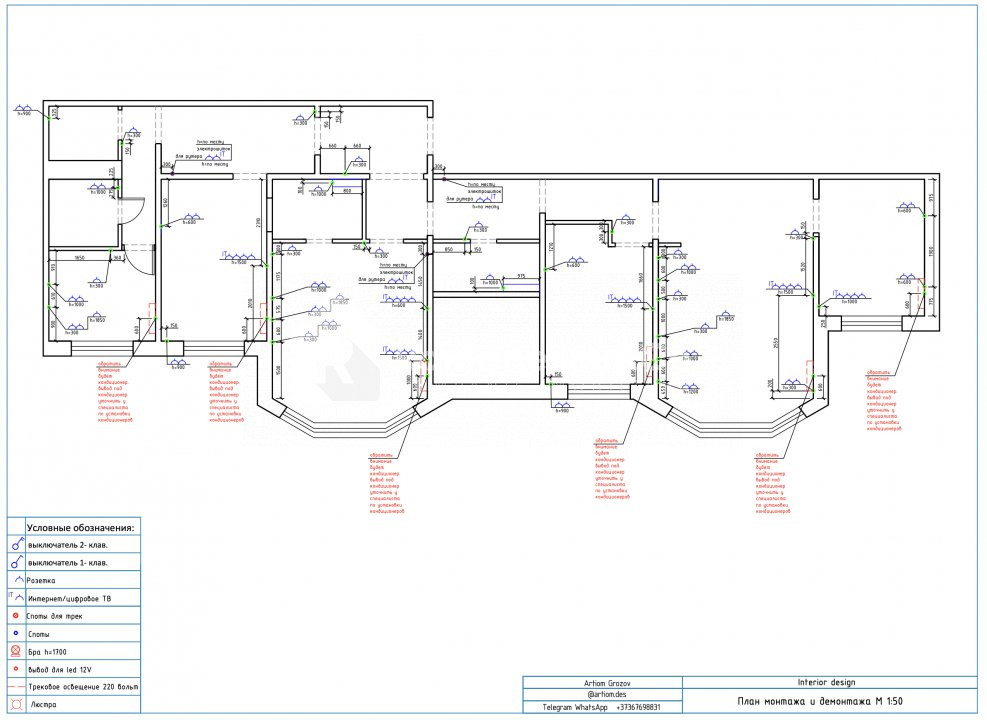Select the Бра h=1700 sconce symbol
Viewport: 987px width, 720px height.
click(x=17, y=651)
